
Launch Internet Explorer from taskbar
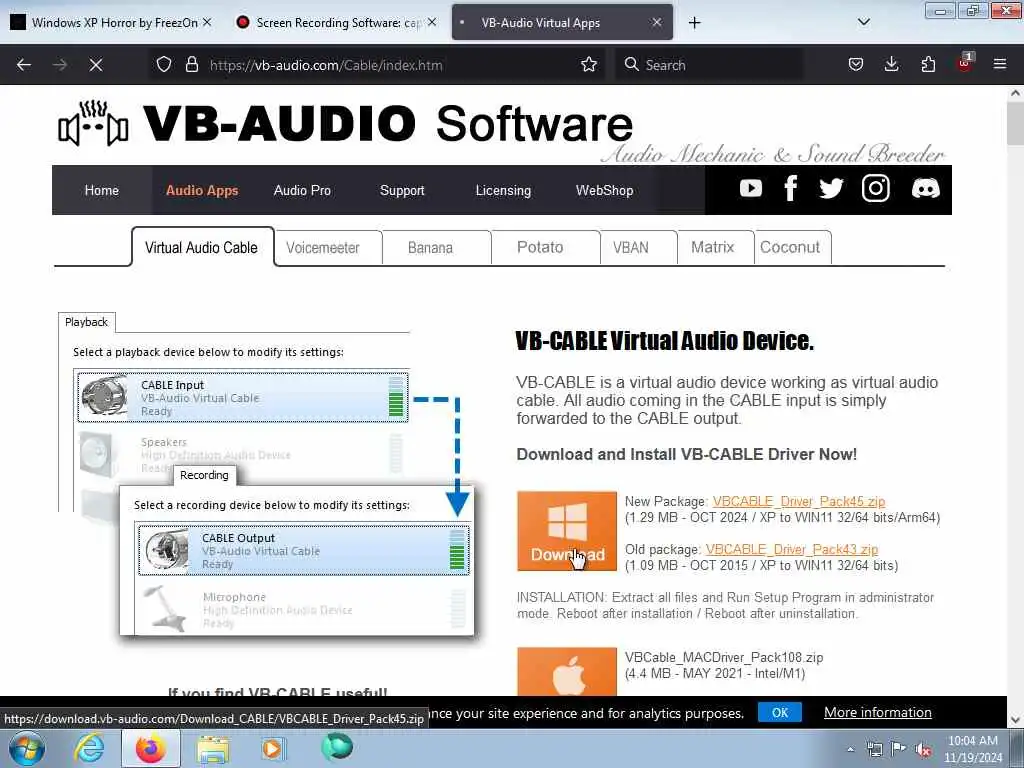click(89, 748)
